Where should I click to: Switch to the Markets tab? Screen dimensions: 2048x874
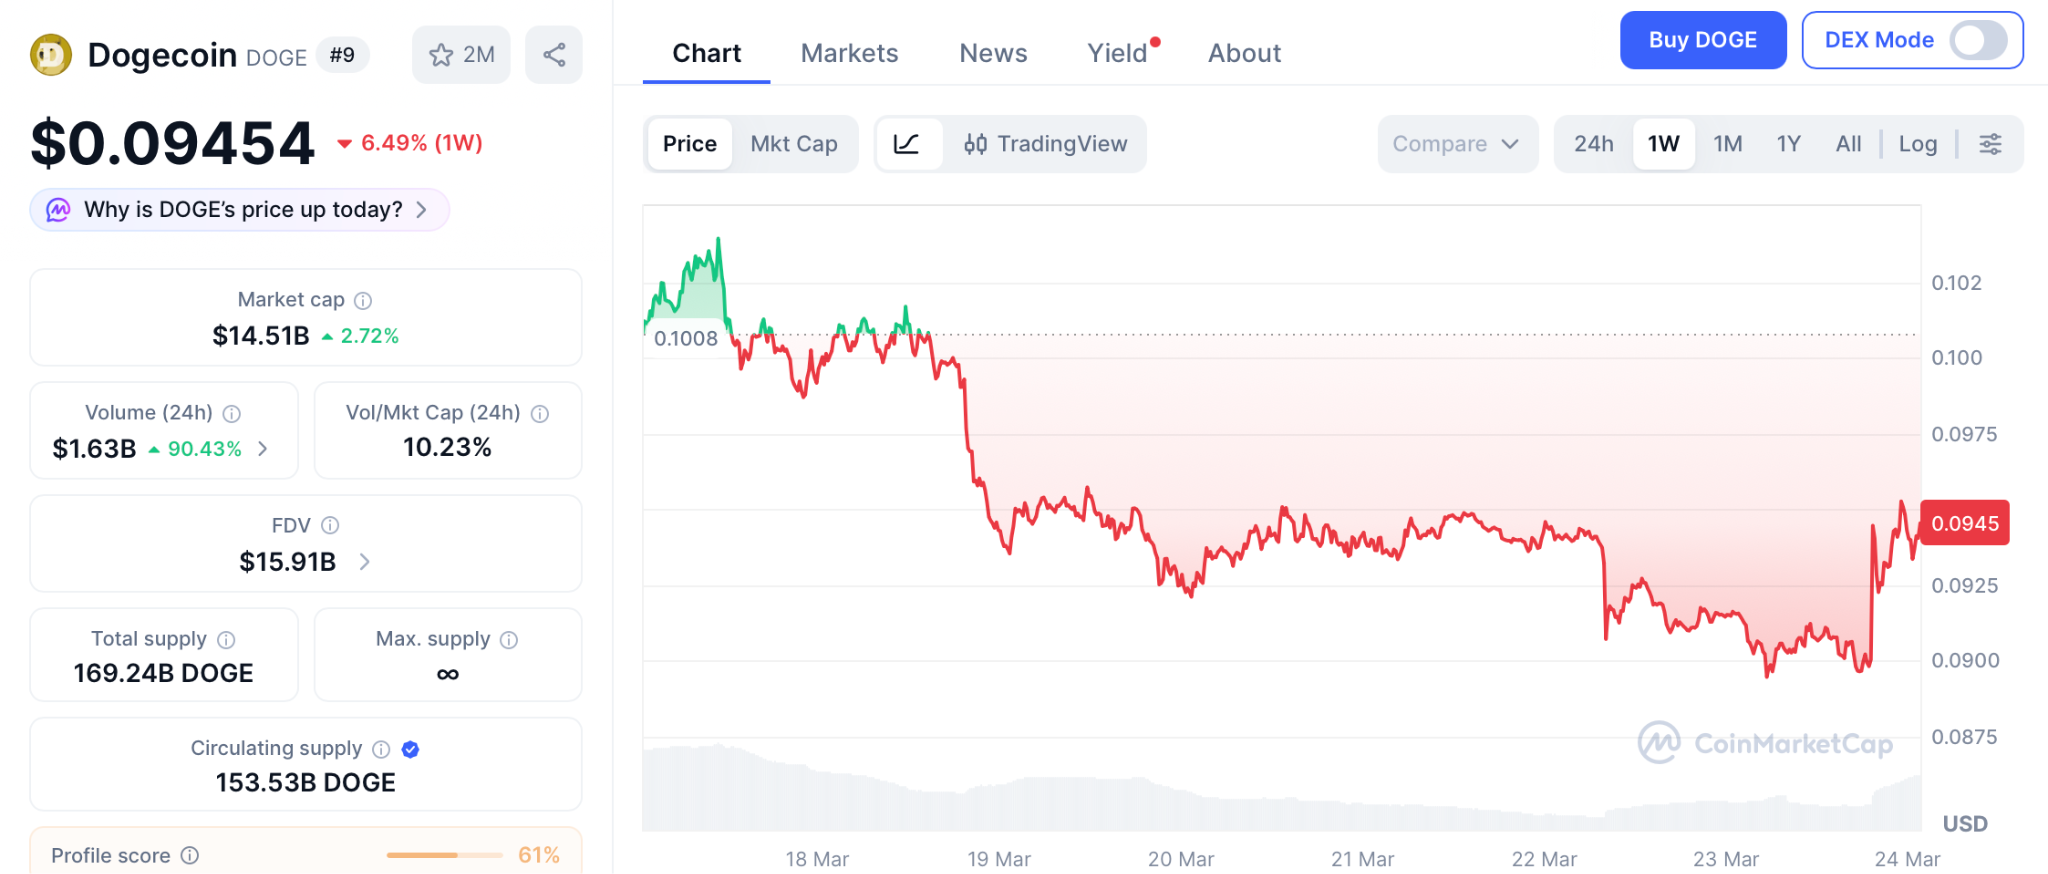[x=849, y=53]
